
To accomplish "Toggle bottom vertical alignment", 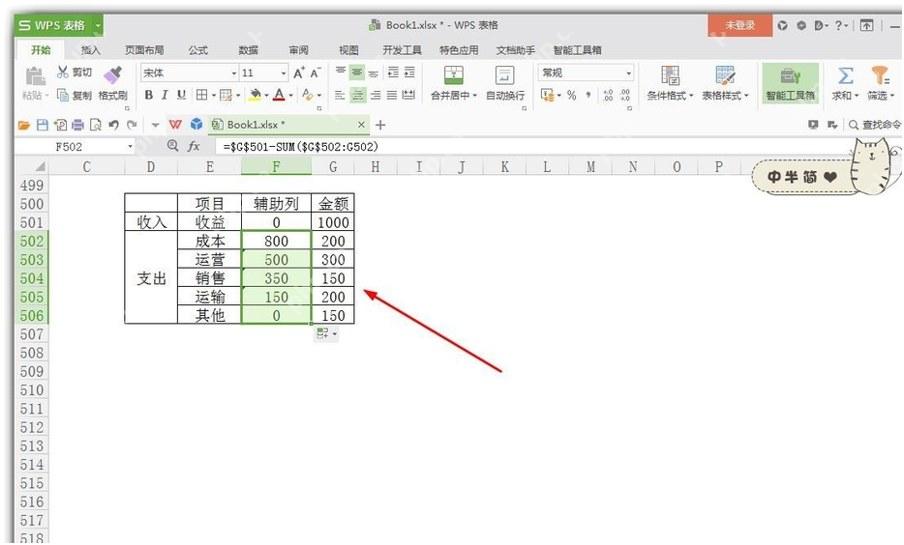I will click(x=374, y=73).
